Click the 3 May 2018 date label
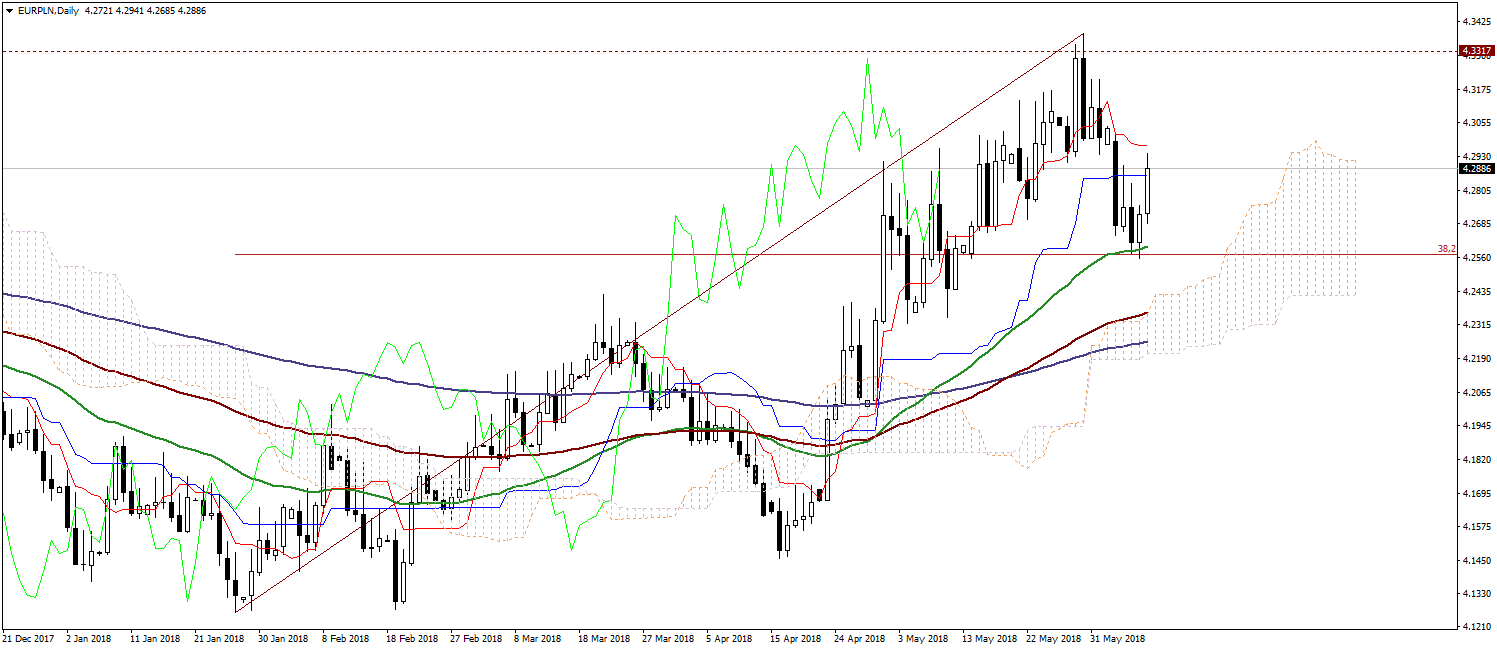The image size is (1497, 650). tap(923, 638)
